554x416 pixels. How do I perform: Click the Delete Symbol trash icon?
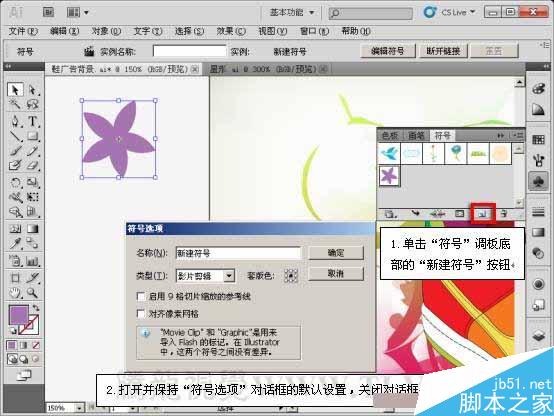pyautogui.click(x=504, y=213)
